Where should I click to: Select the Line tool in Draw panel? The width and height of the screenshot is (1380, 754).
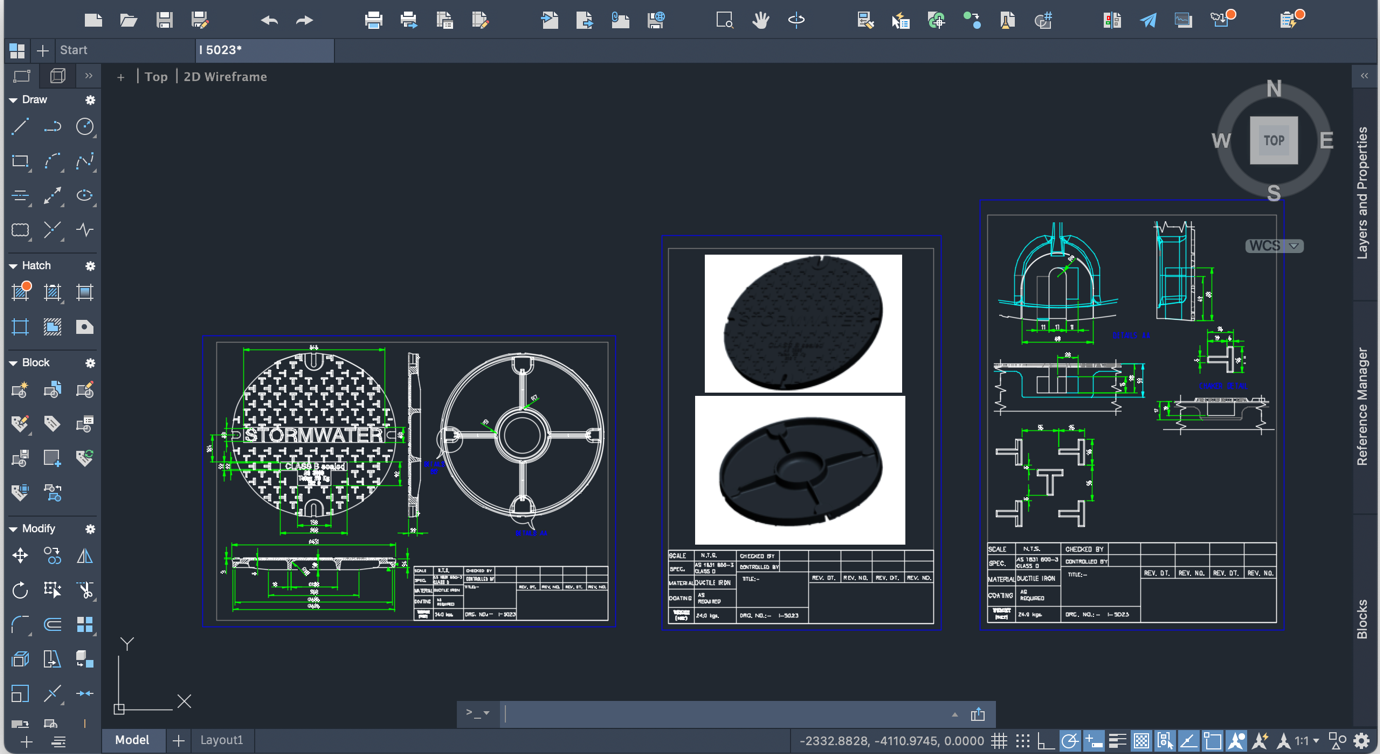pyautogui.click(x=20, y=127)
